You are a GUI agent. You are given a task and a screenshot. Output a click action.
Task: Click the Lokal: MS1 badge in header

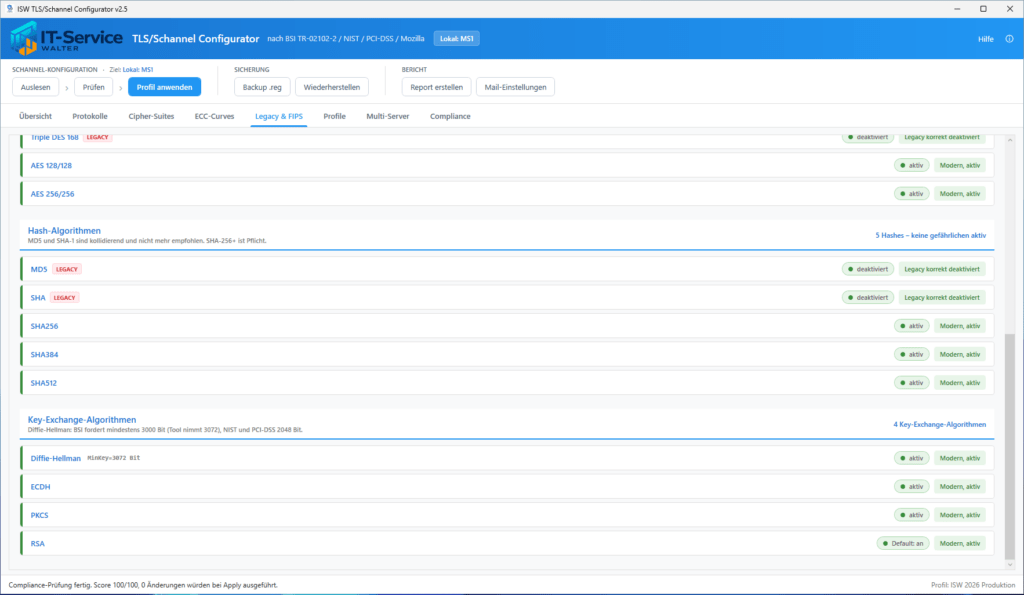point(456,39)
